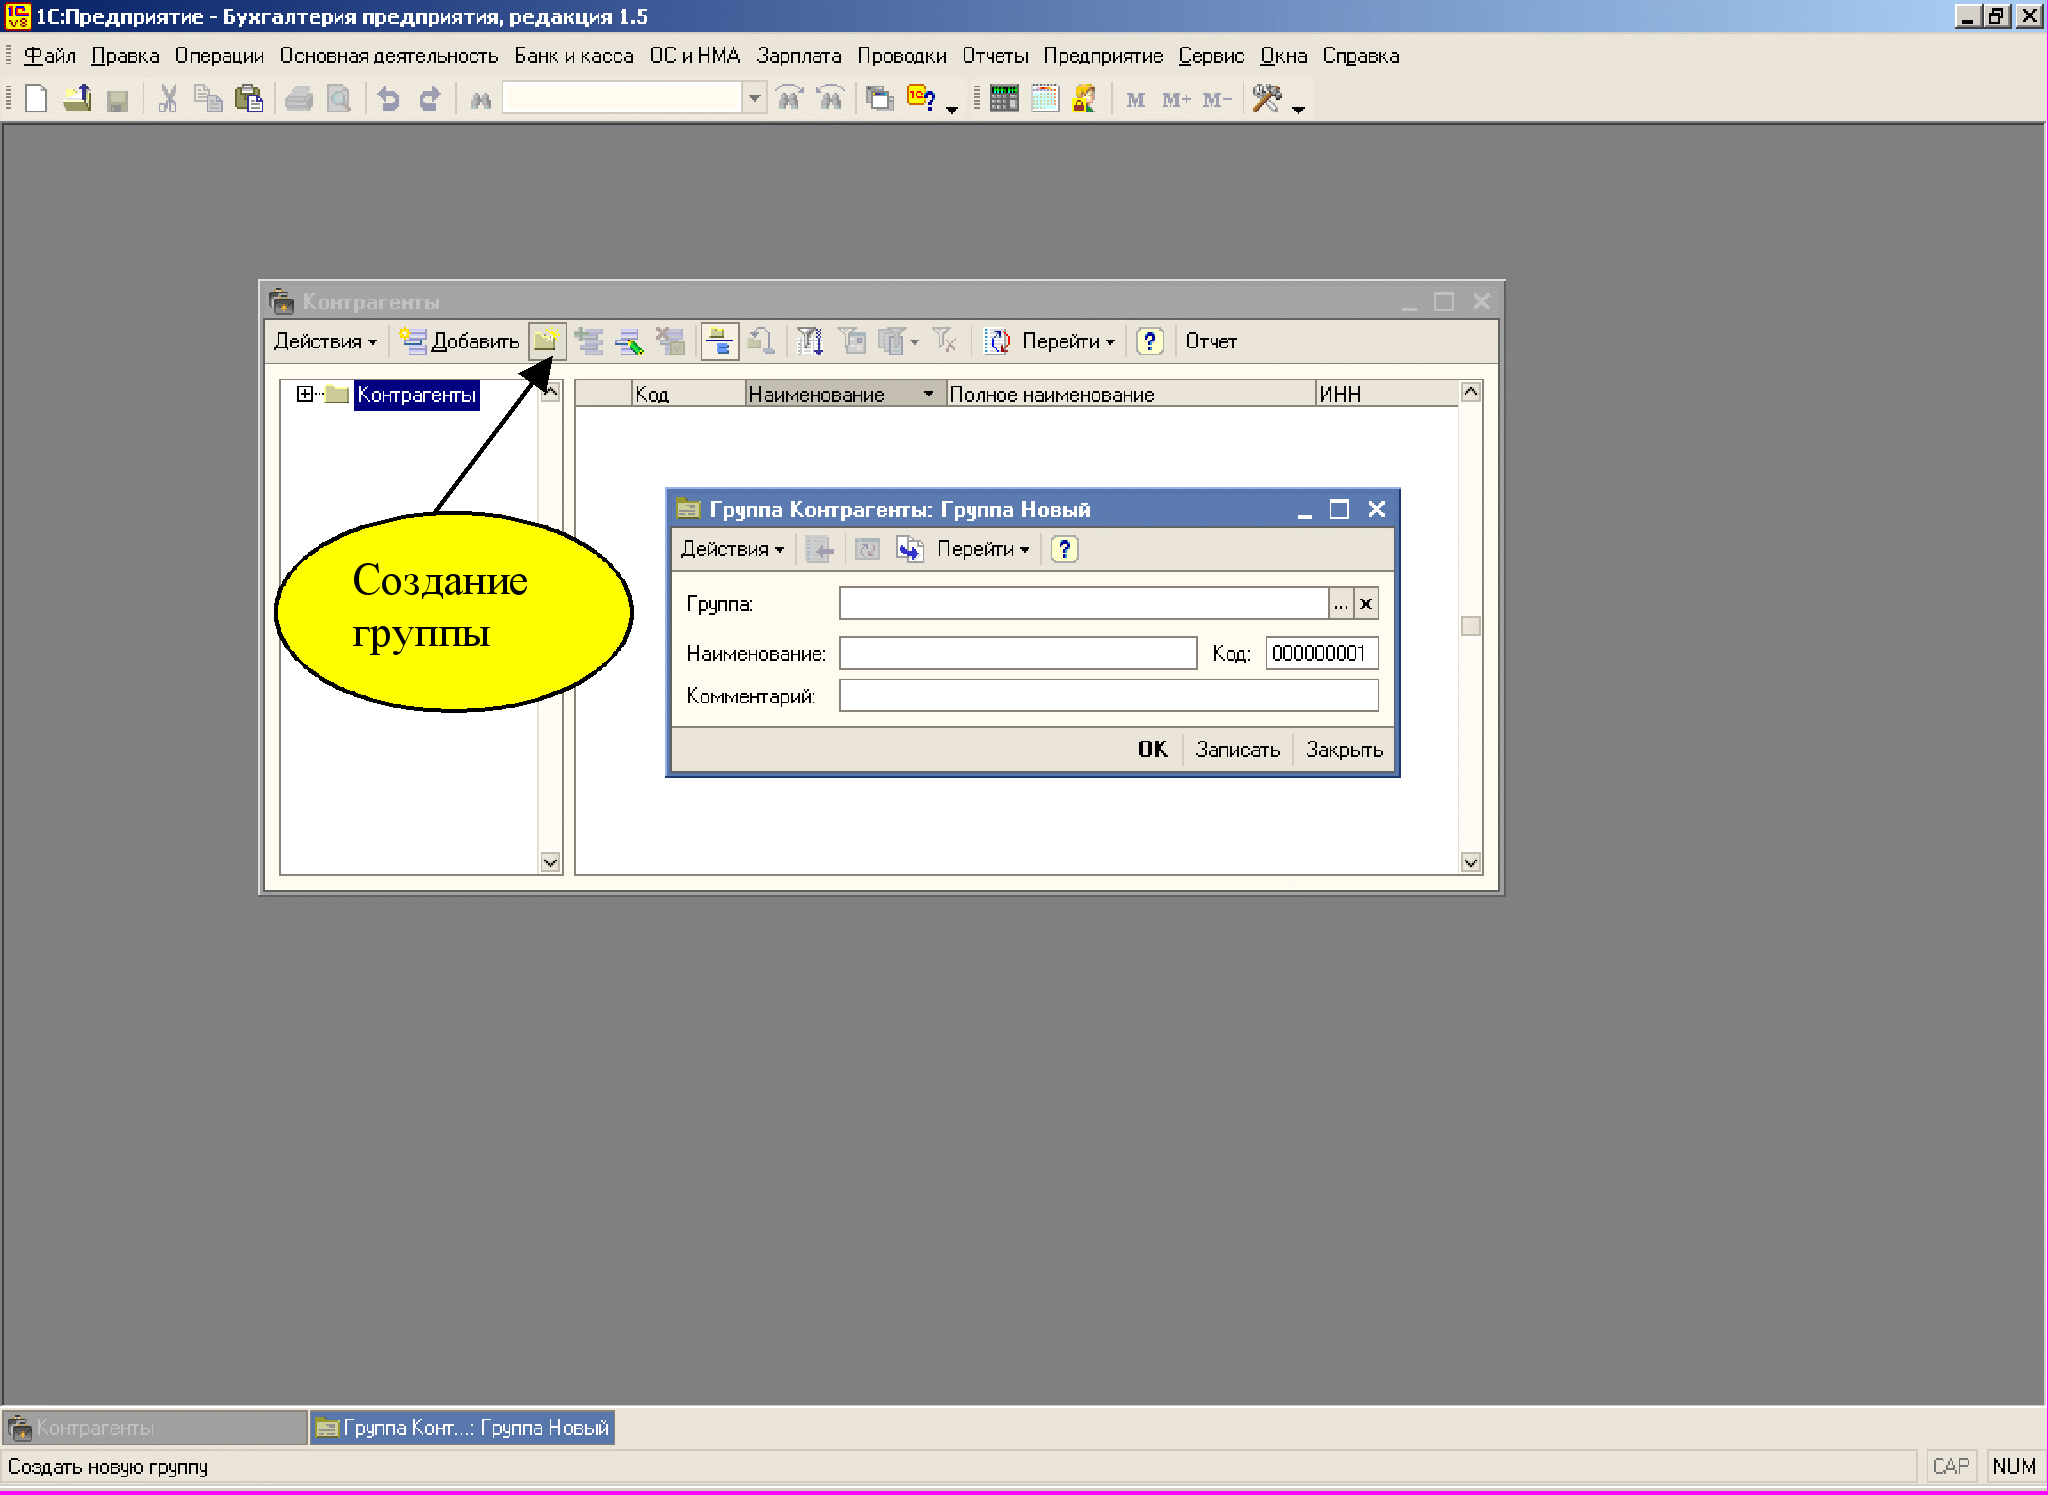Click the hammer and wrench tools icon
Image resolution: width=2048 pixels, height=1495 pixels.
tap(1266, 99)
